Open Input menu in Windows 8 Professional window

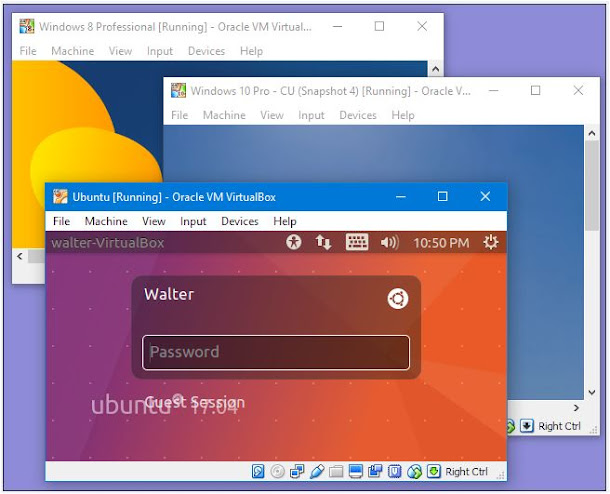(x=160, y=51)
